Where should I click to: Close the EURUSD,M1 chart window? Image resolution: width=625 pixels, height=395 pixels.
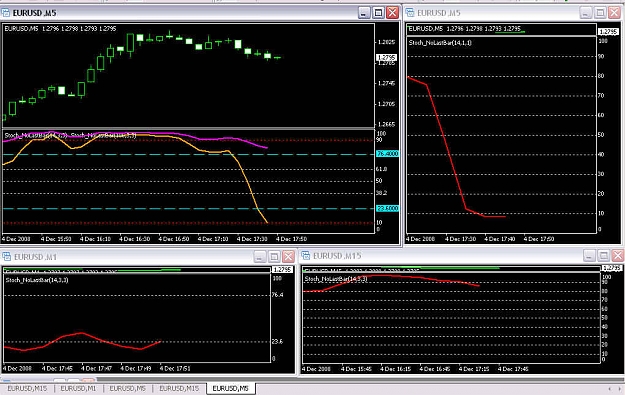click(288, 257)
